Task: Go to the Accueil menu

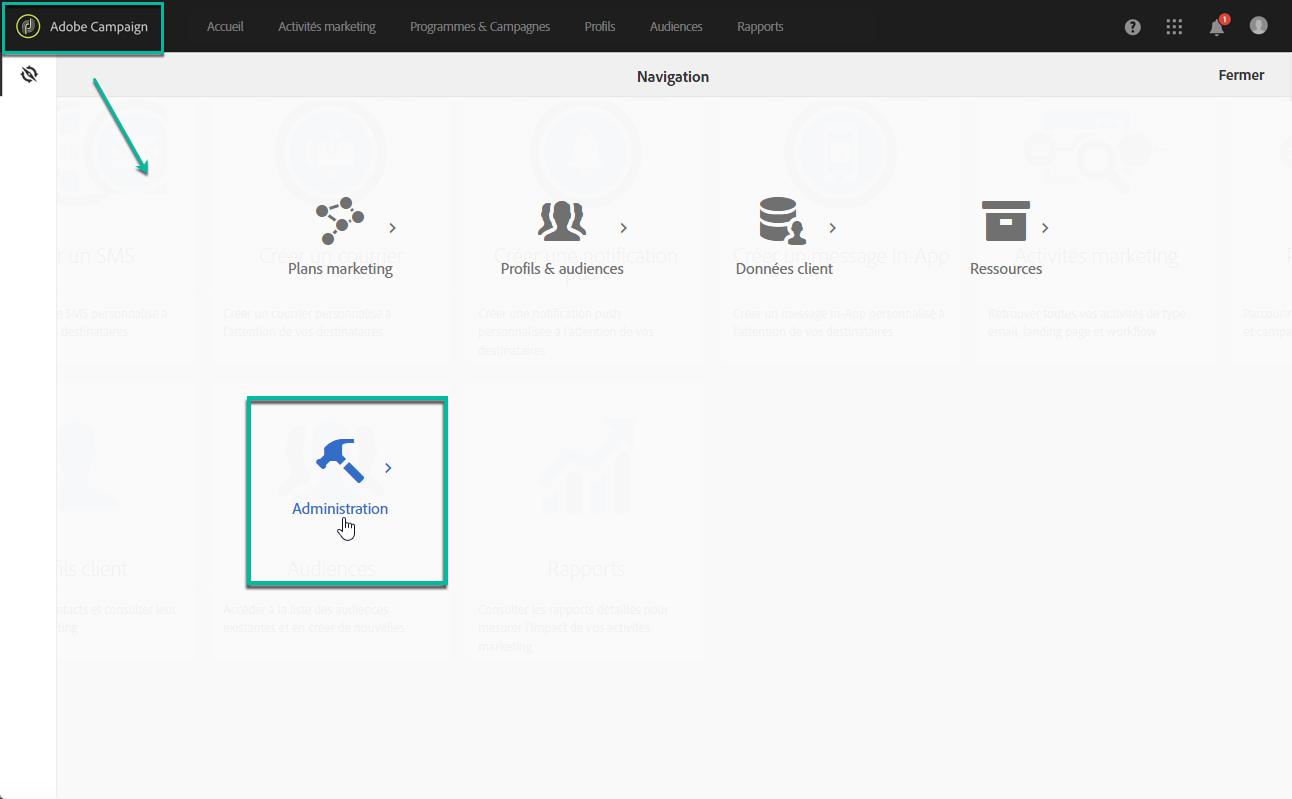Action: [x=225, y=27]
